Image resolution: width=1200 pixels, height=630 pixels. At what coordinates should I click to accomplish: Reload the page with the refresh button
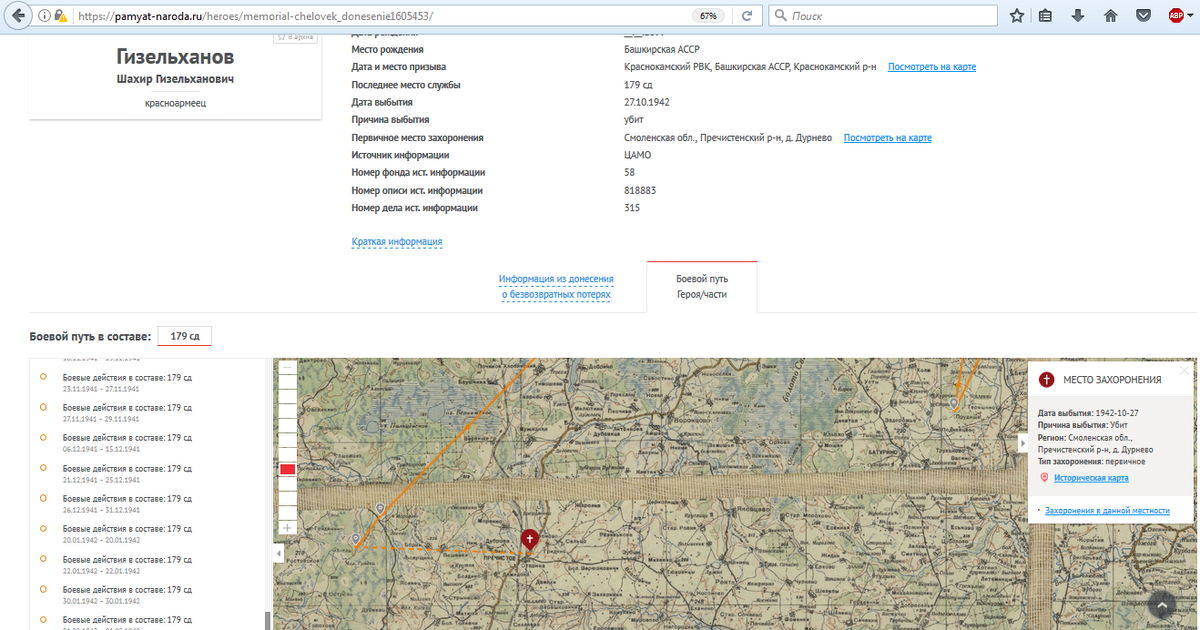point(746,16)
